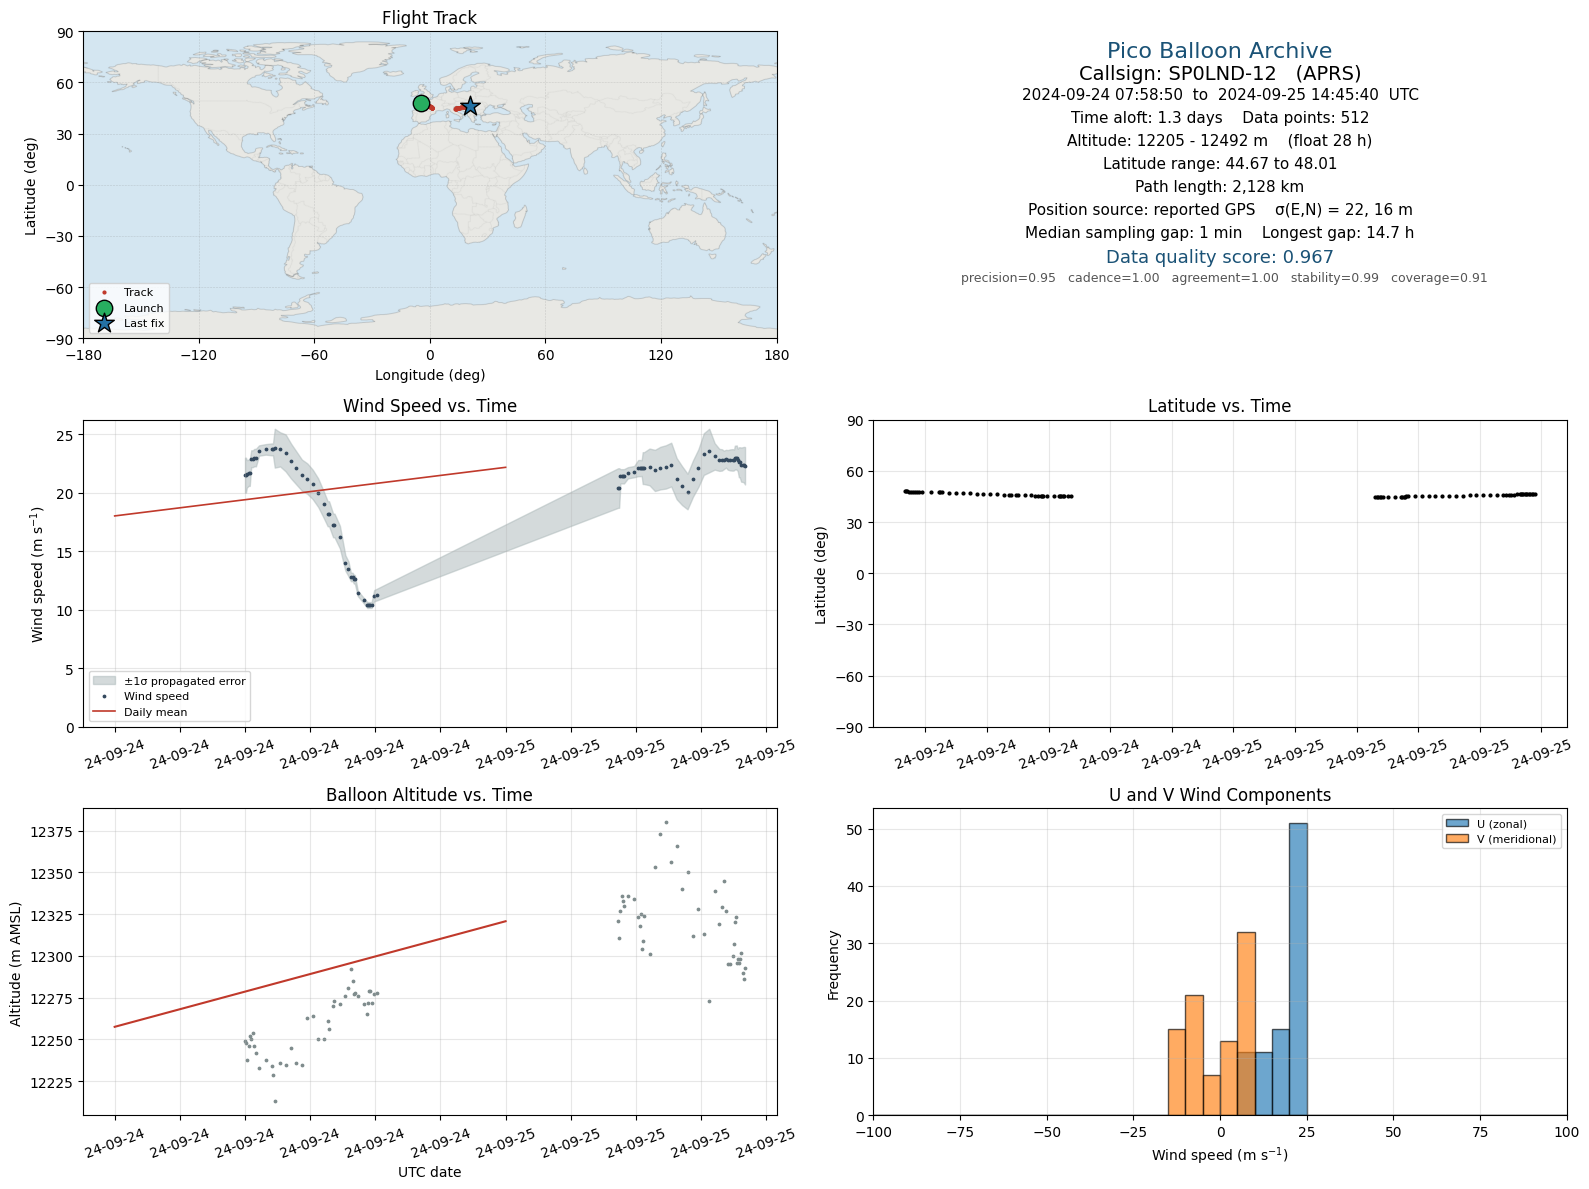1589x1189 pixels.
Task: Click the 'Wind Speed vs. Time' chart title
Action: (429, 406)
